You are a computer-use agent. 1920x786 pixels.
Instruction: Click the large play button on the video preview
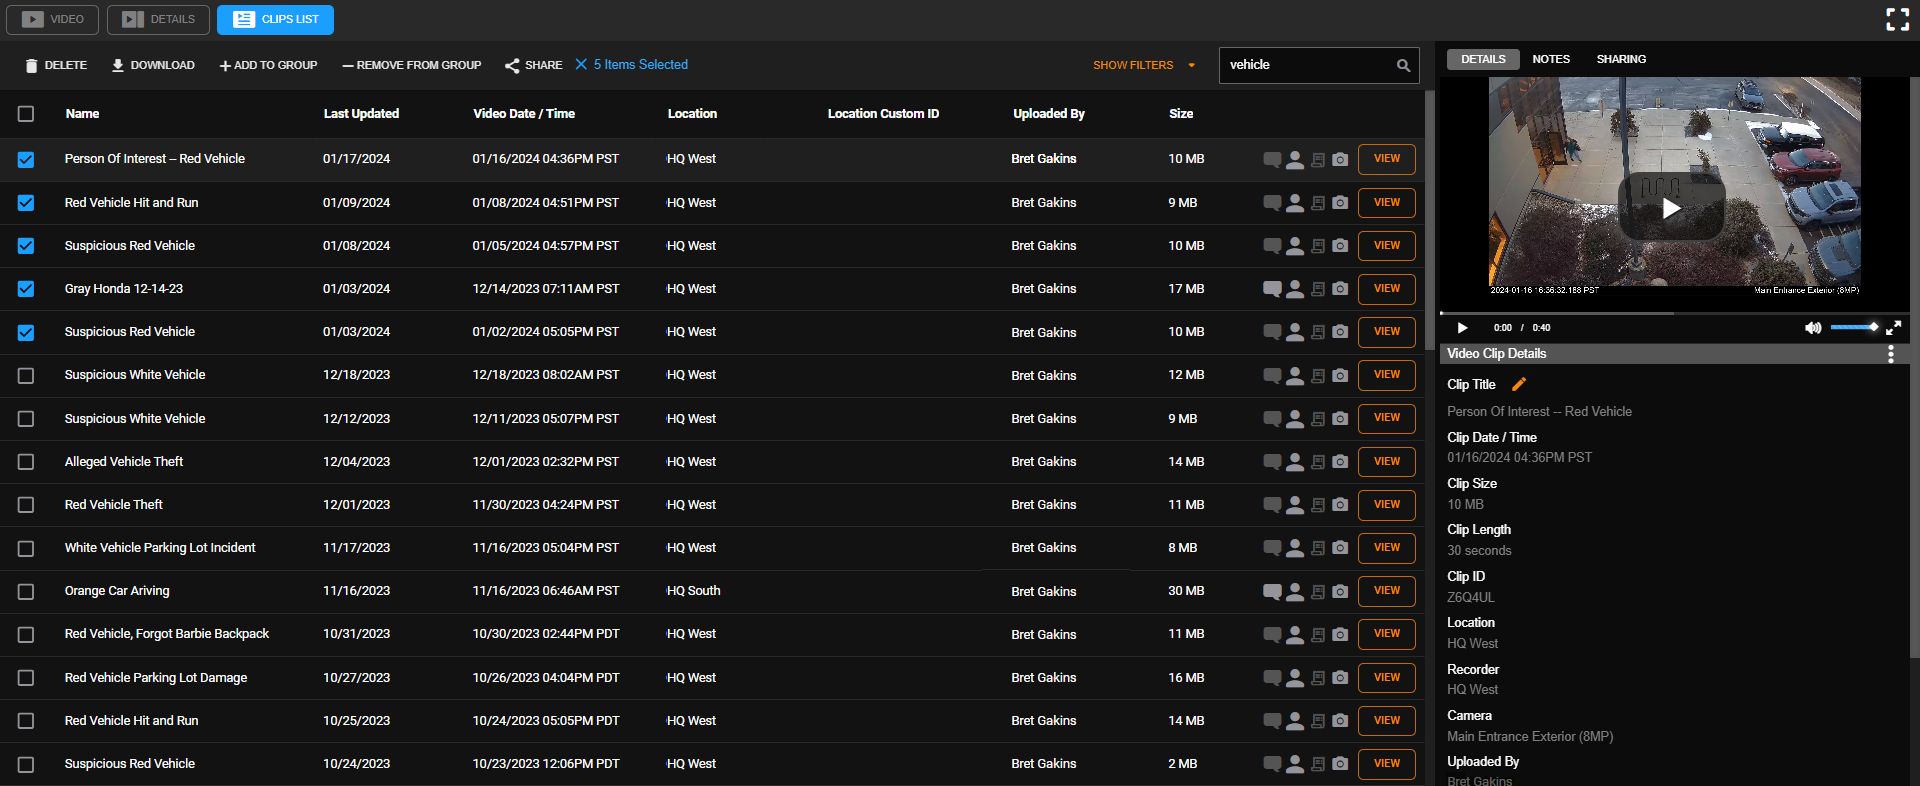coord(1671,208)
